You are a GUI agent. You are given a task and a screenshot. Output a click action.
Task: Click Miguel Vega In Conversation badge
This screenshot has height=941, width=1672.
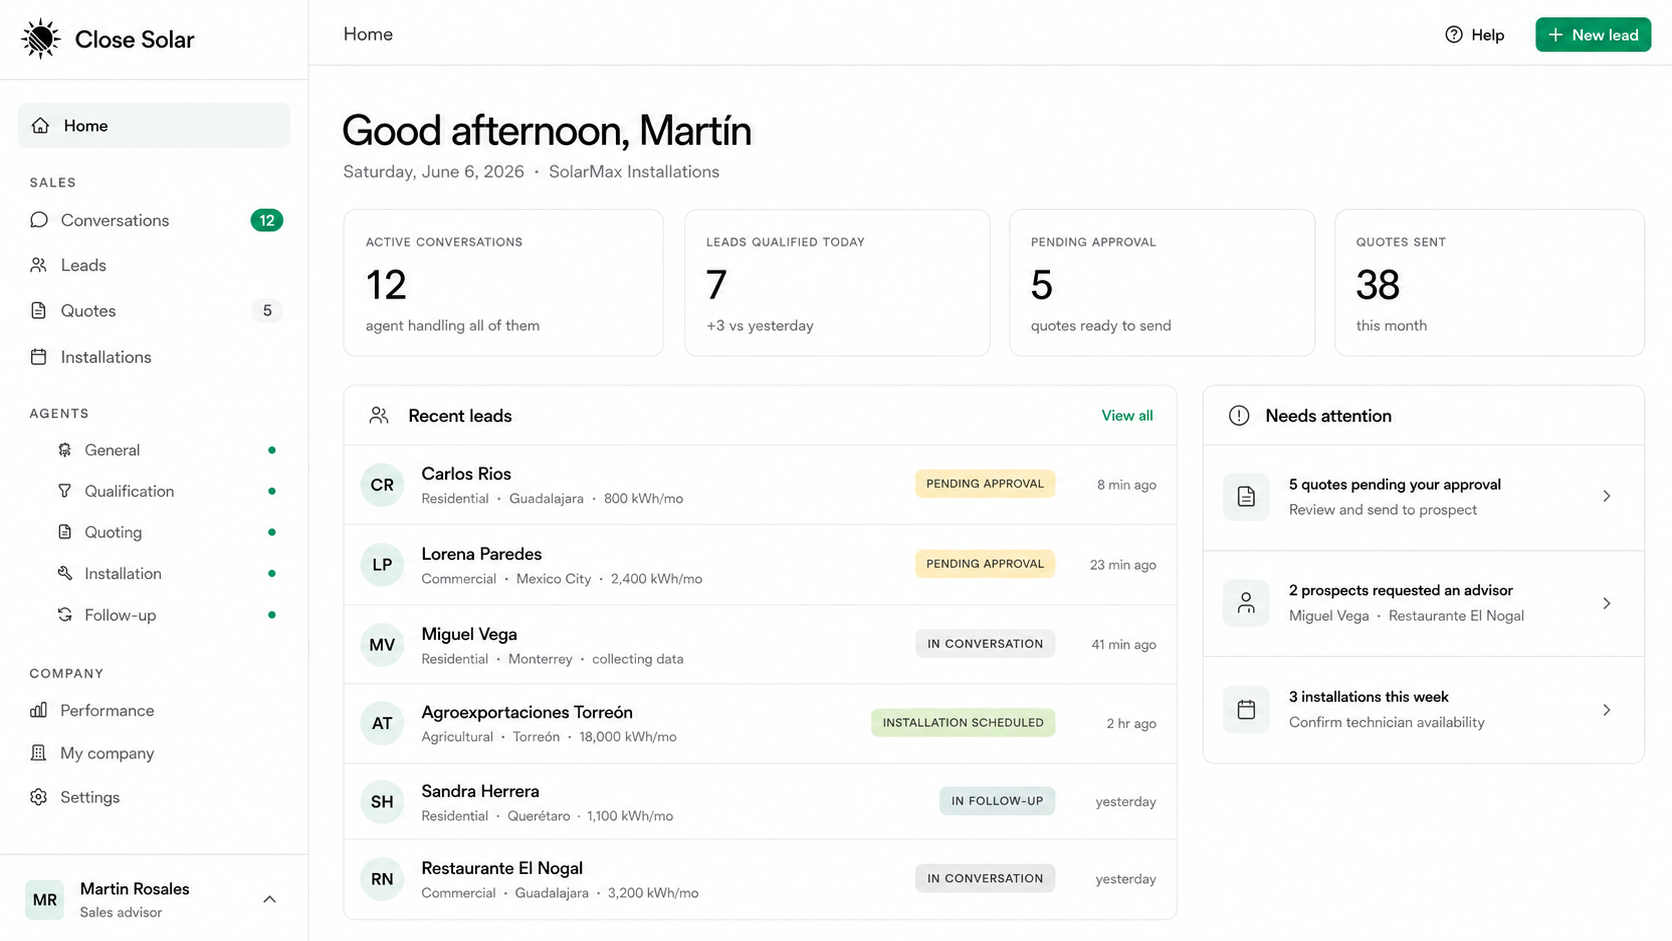coord(985,644)
